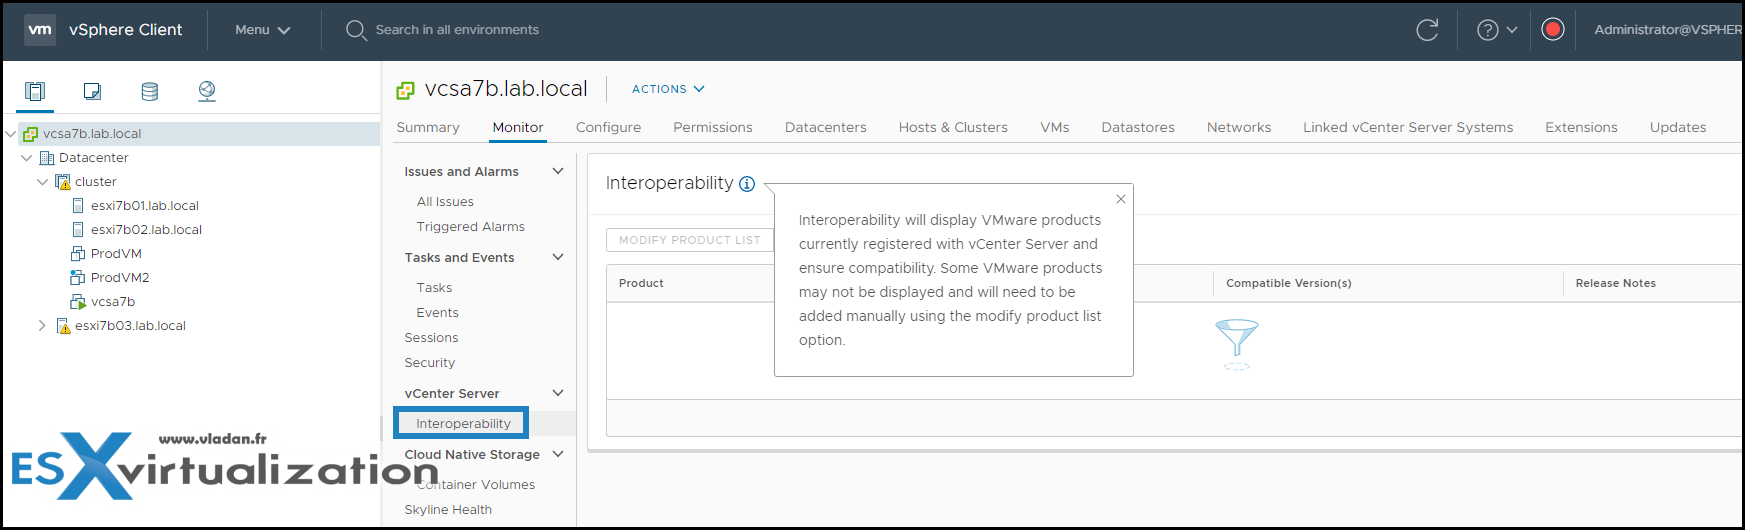The width and height of the screenshot is (1745, 530).
Task: Collapse the Datacenter tree node
Action: coord(27,158)
